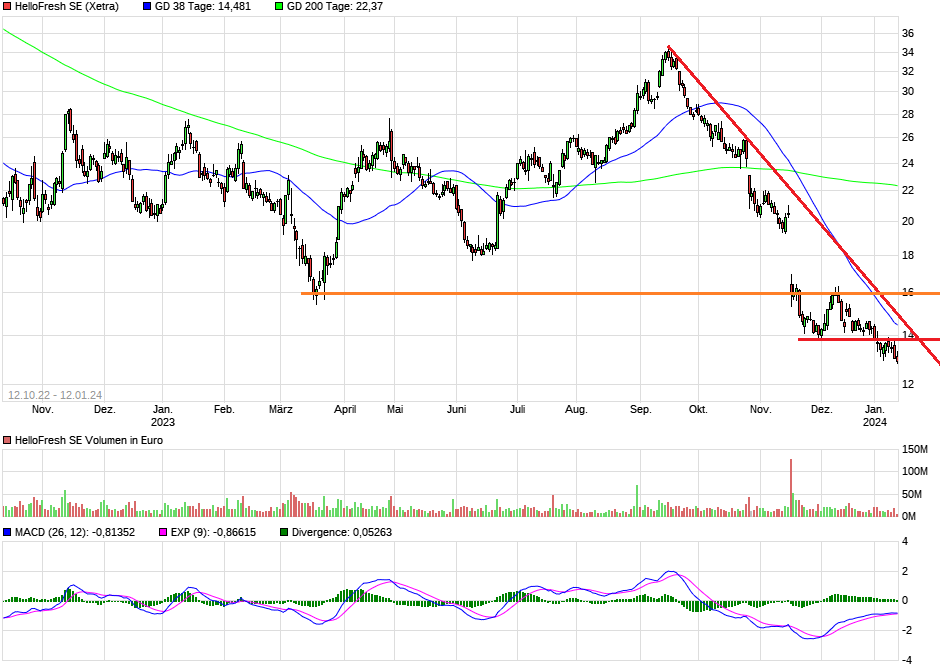Click the GD 38 Tage: 14,481 label
This screenshot has height=669, width=940.
coord(203,7)
